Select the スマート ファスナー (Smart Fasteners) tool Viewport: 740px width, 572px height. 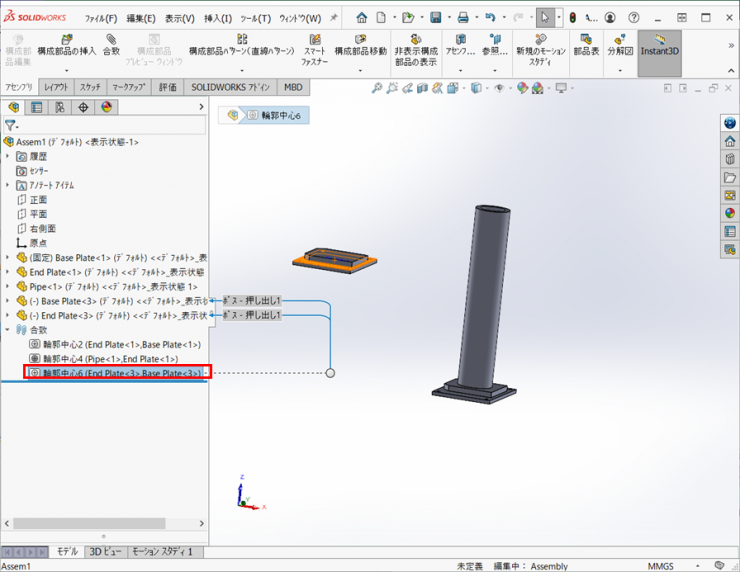314,46
